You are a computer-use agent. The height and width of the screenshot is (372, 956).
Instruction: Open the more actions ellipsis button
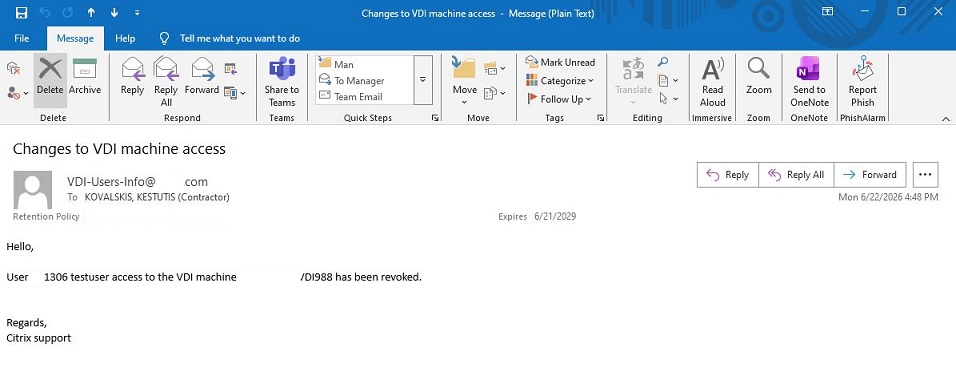point(925,175)
